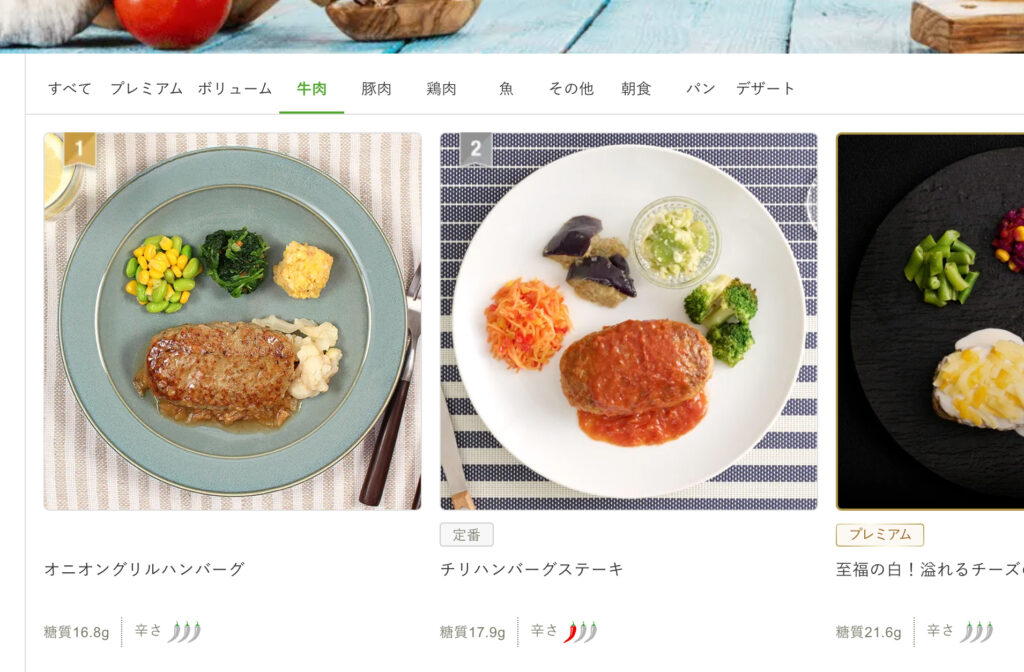Click the gray number 2 ranking badge
This screenshot has width=1024, height=672.
pyautogui.click(x=476, y=150)
